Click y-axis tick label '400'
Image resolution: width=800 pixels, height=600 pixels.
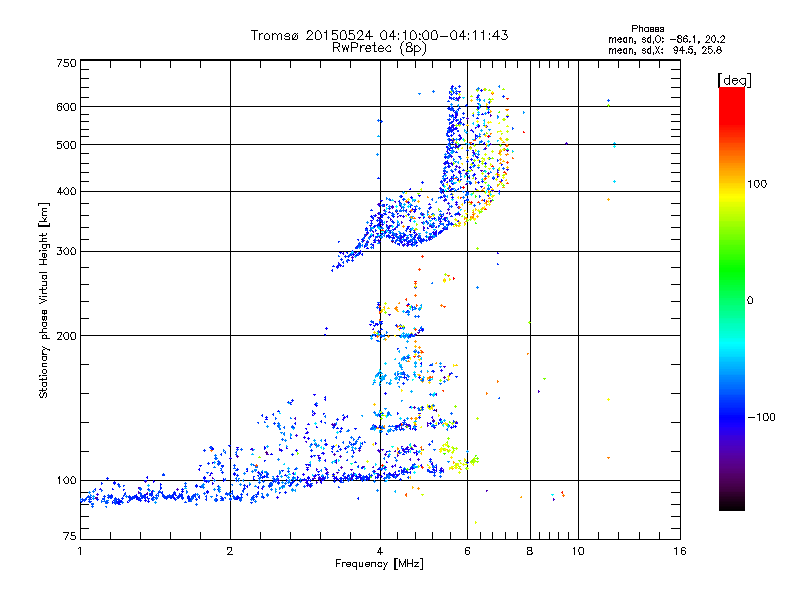[66, 192]
